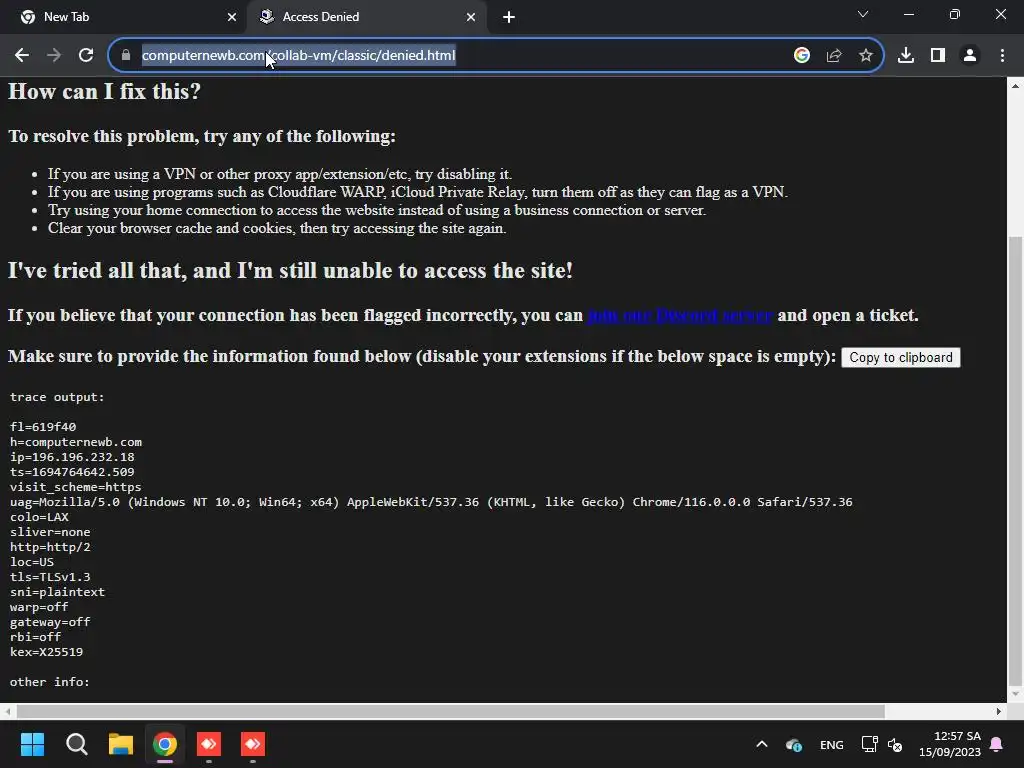Viewport: 1024px width, 768px height.
Task: Show hidden system tray icons
Action: point(761,744)
